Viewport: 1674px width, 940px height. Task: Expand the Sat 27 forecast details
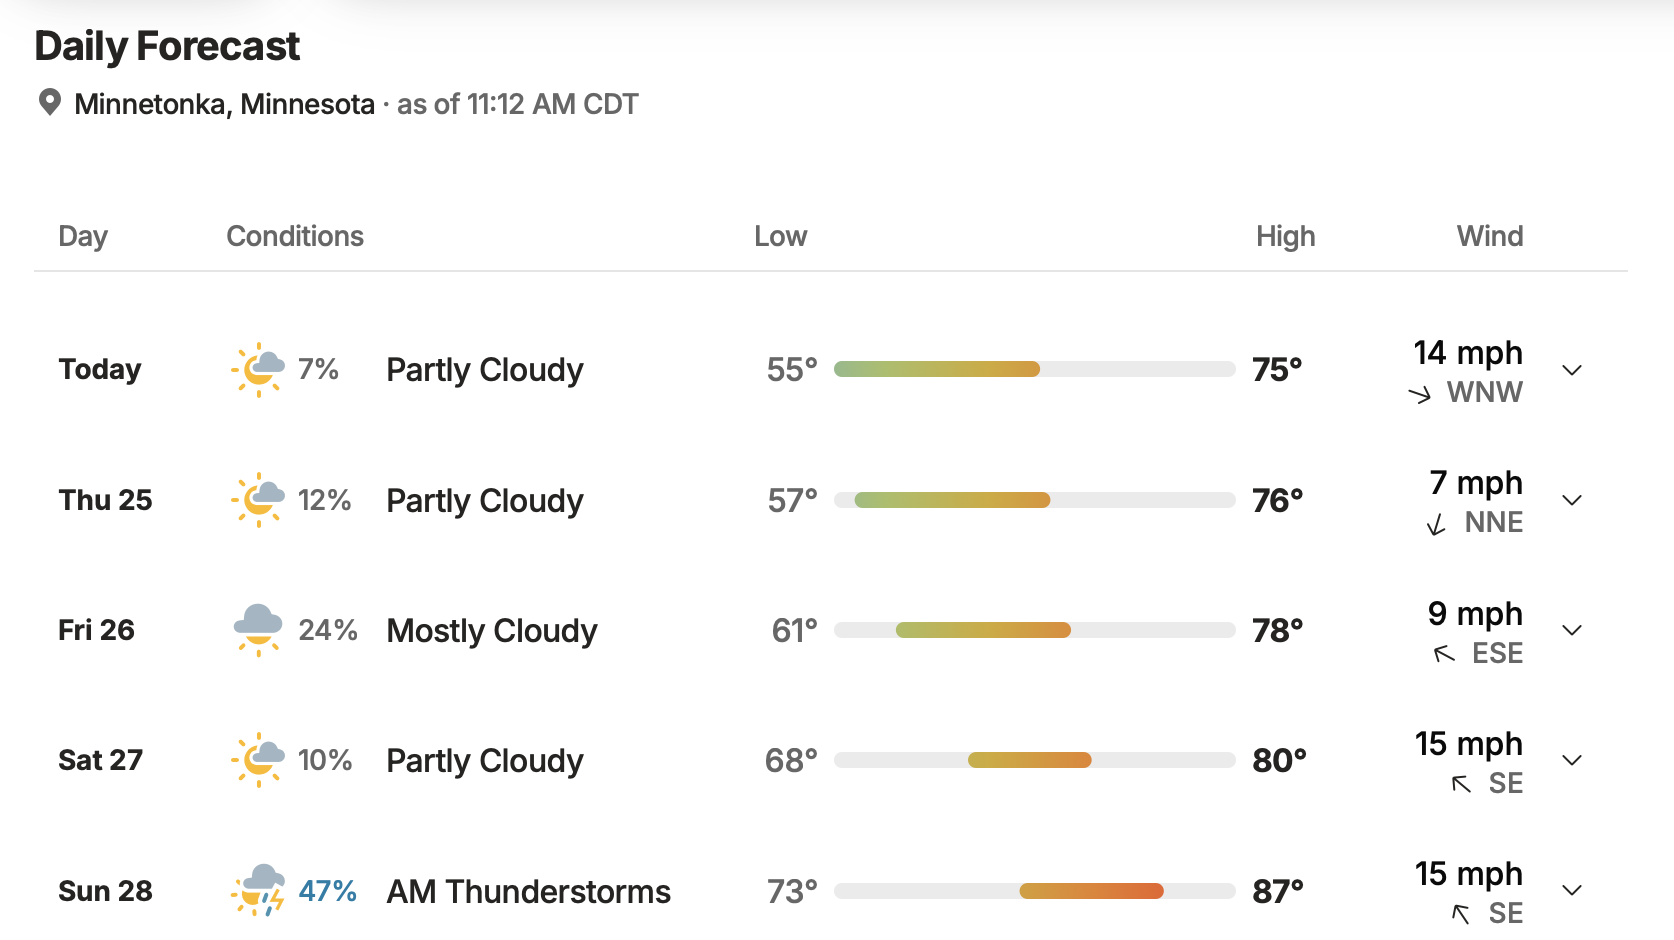pyautogui.click(x=1572, y=760)
